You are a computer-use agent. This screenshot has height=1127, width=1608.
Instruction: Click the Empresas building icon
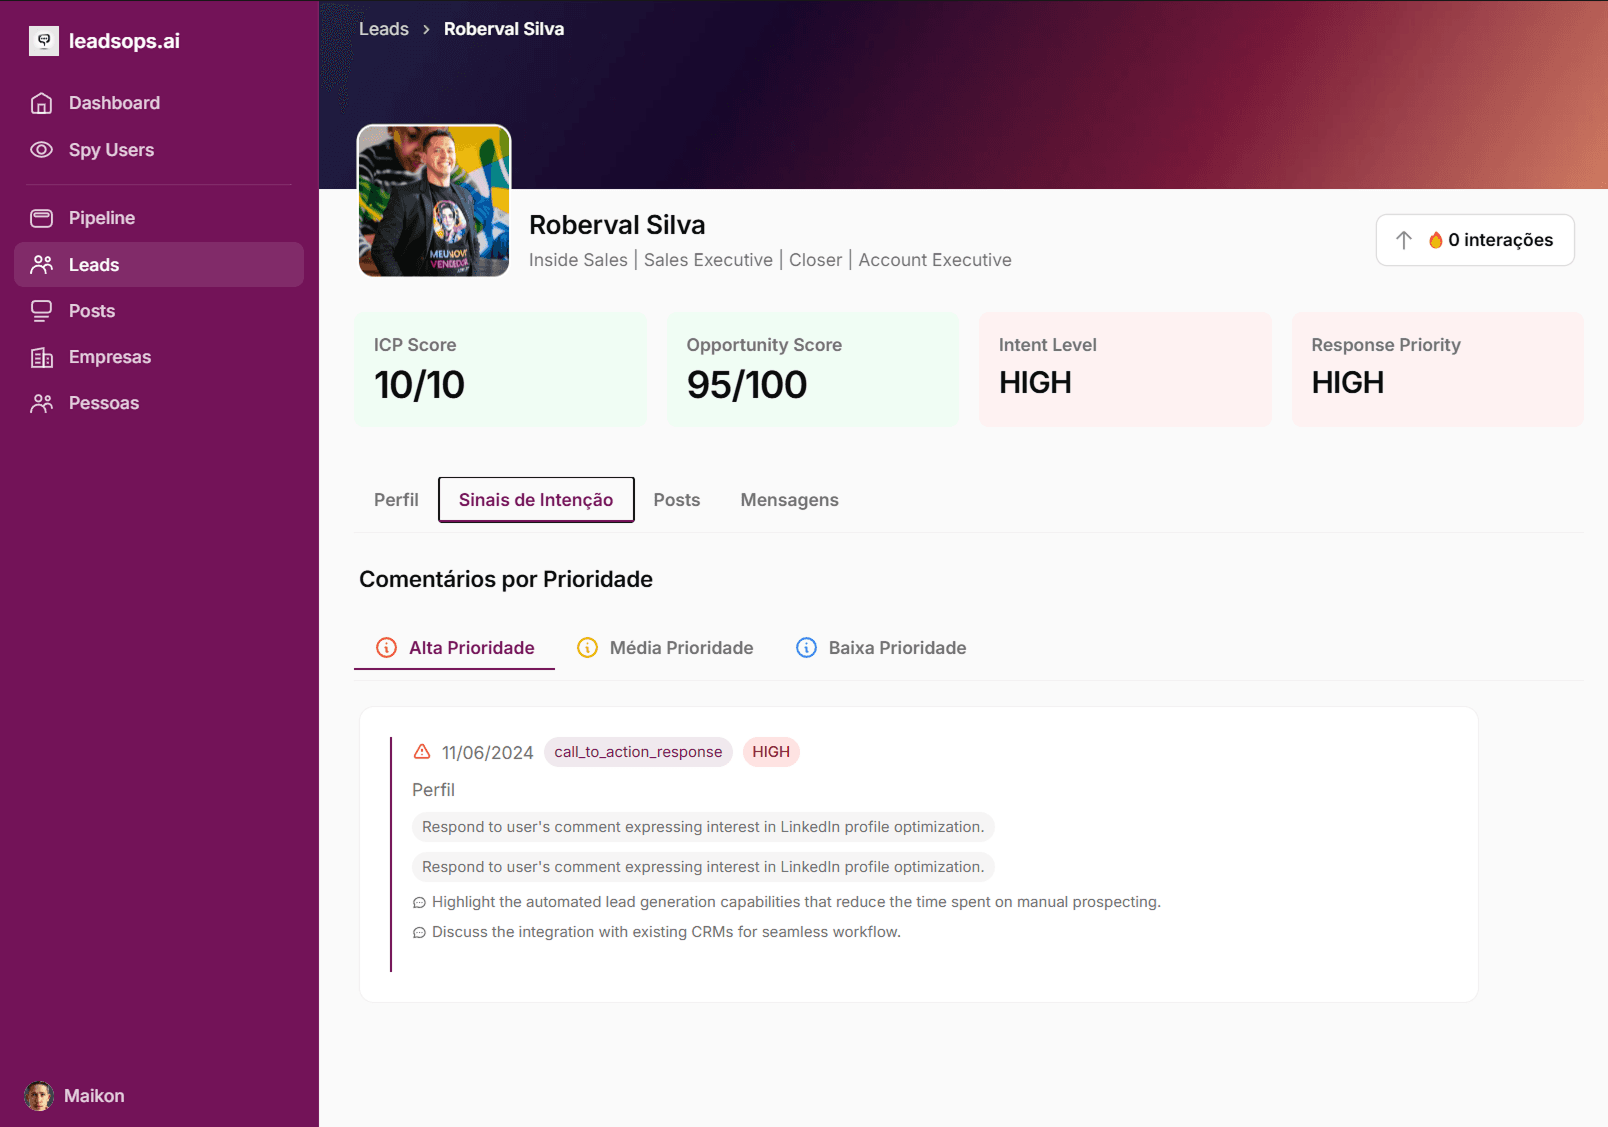[42, 357]
